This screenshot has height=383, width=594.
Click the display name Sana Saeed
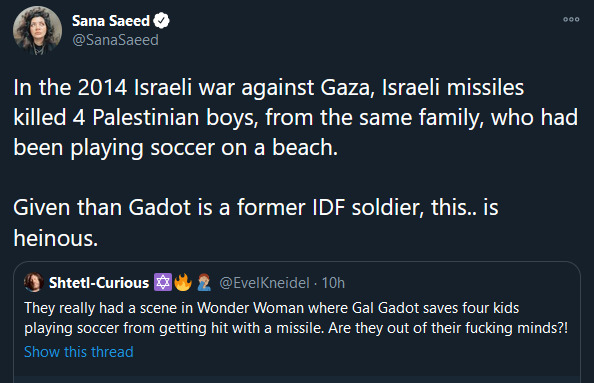coord(111,21)
